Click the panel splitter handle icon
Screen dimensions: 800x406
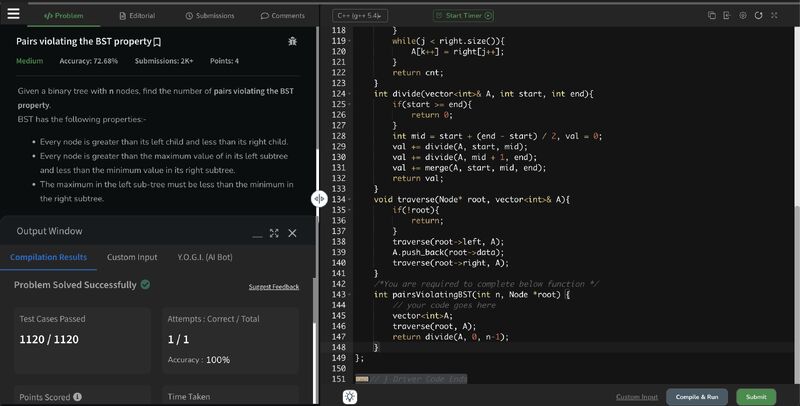[319, 198]
